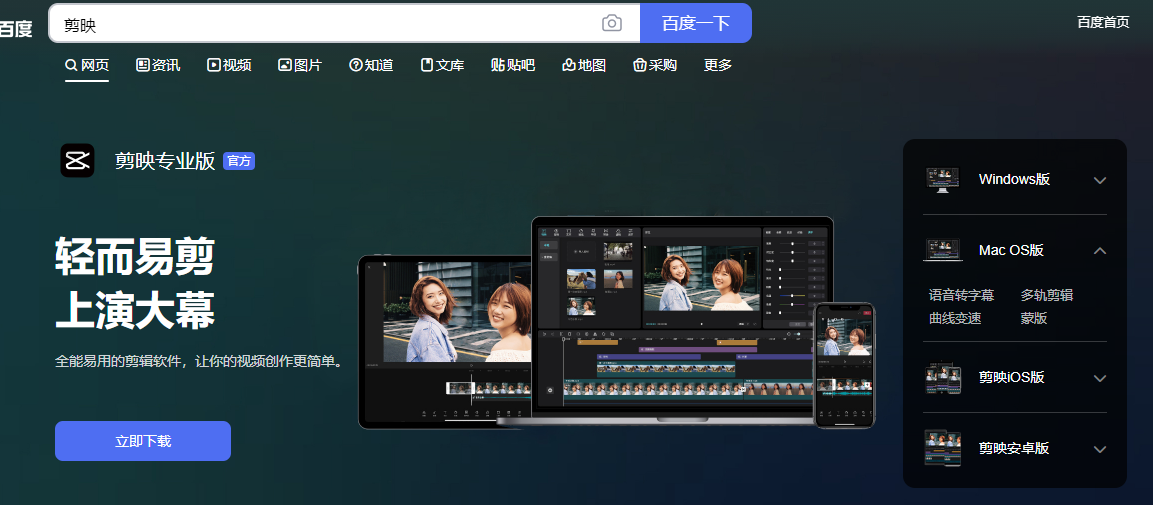Click the Baidu logo
The width and height of the screenshot is (1153, 505).
(15, 28)
